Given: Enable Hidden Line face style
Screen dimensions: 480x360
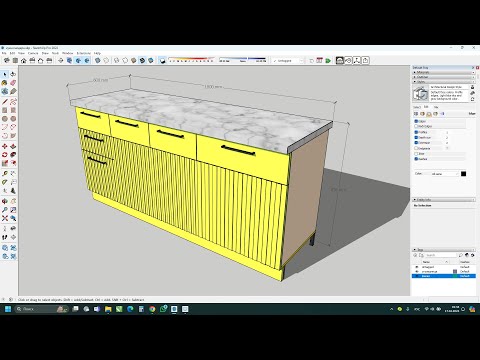Looking at the screenshot, I should pos(125,60).
